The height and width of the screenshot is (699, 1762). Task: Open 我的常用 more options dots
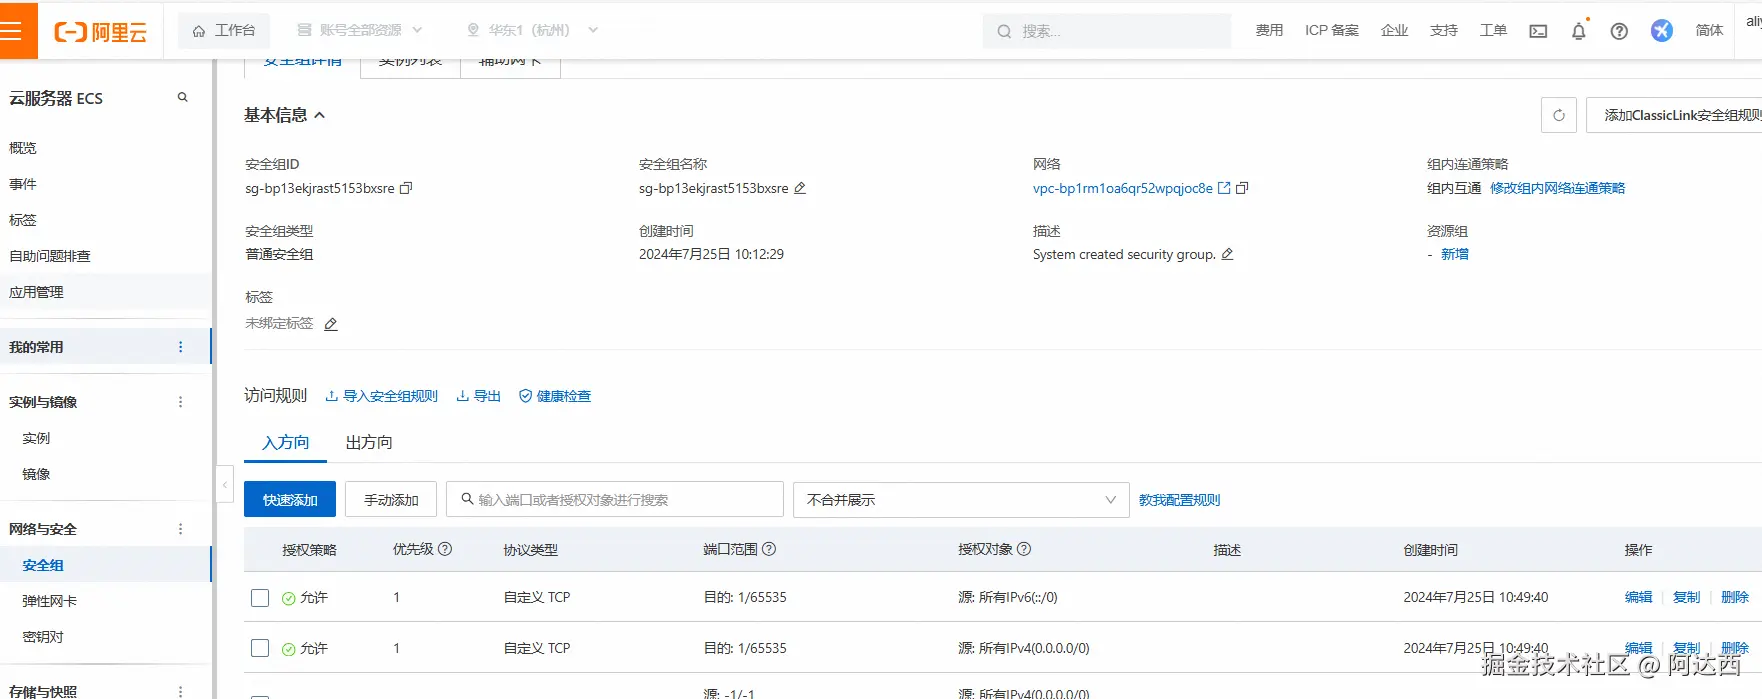click(181, 347)
